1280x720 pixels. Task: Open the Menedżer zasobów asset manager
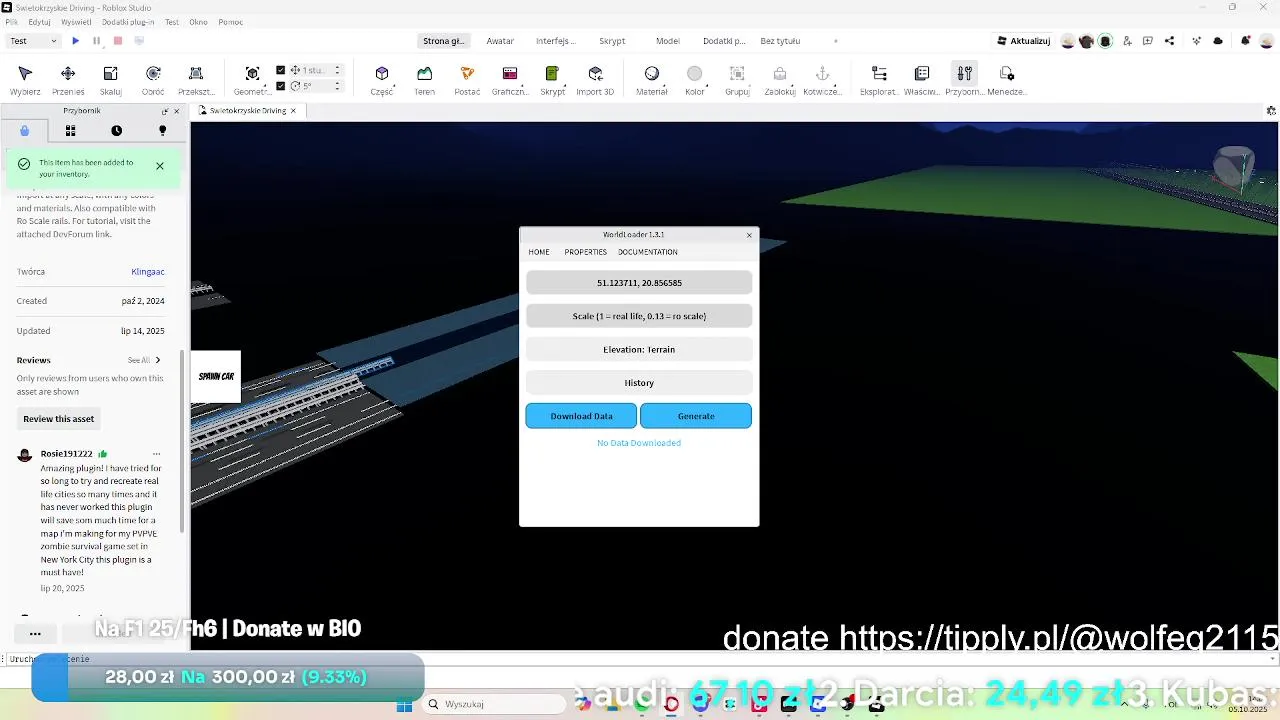pos(1007,80)
